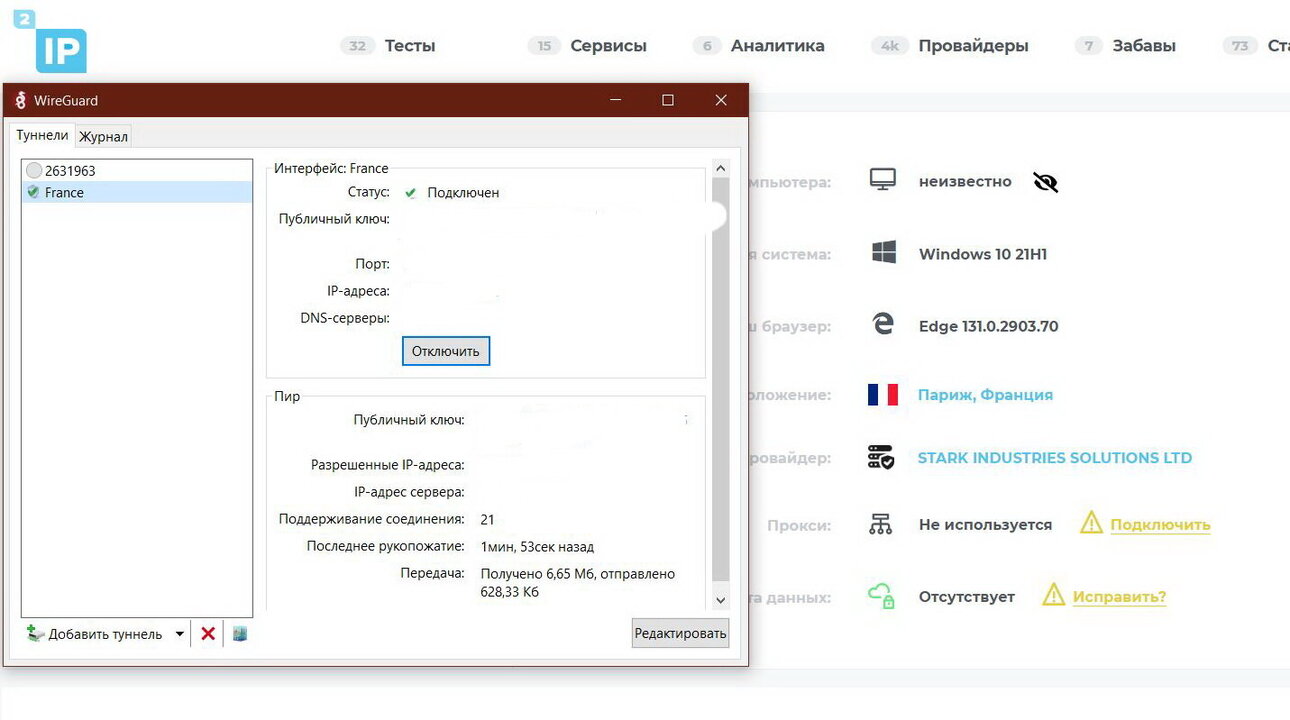Click the proxy network icon
The image size is (1290, 720).
tap(880, 524)
